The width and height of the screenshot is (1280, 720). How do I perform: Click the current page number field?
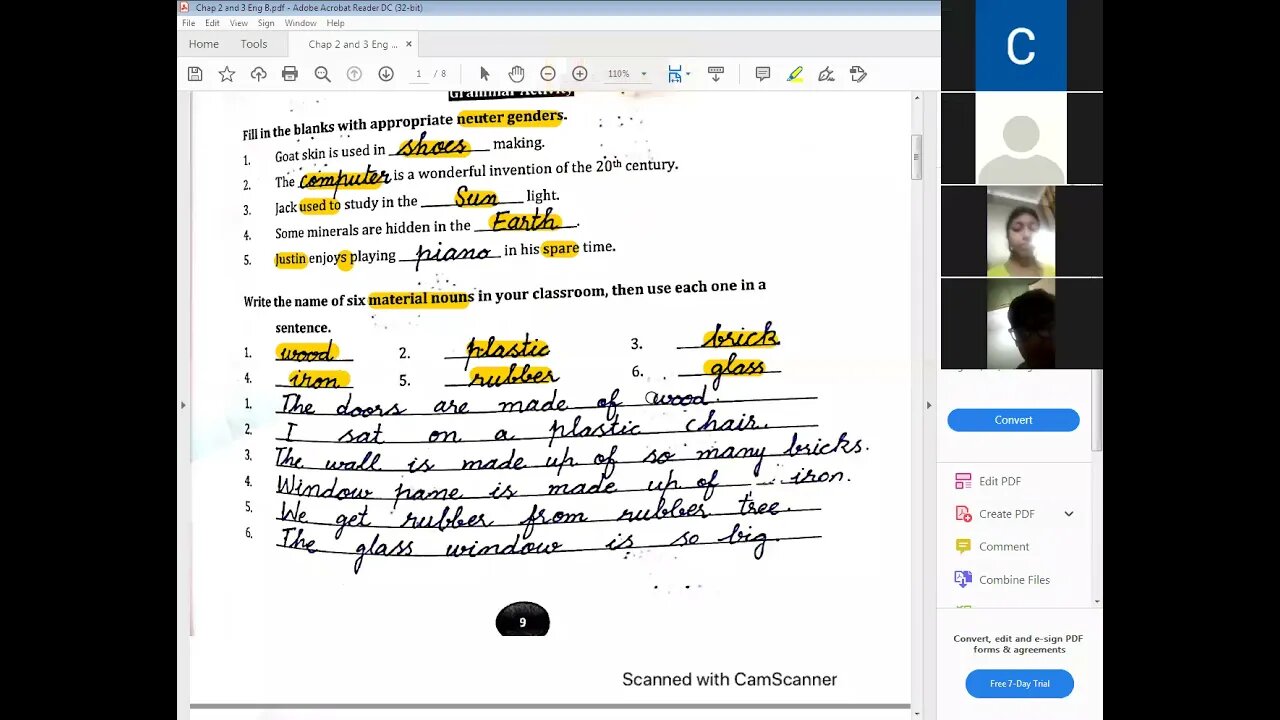(x=419, y=74)
